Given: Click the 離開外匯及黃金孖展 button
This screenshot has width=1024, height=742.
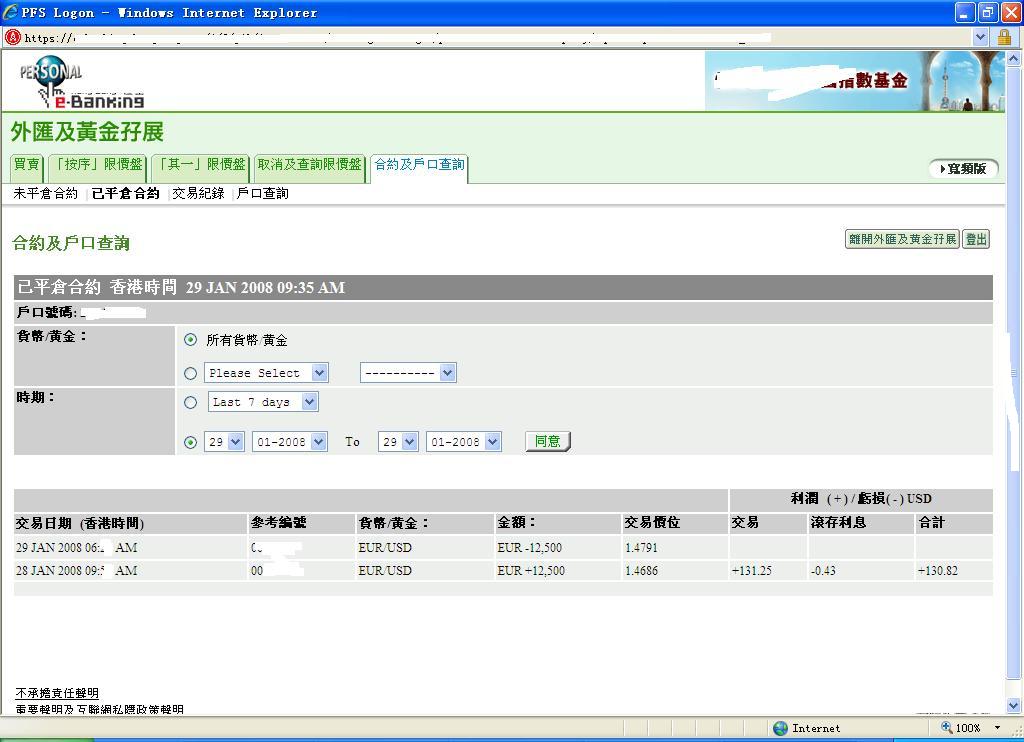Looking at the screenshot, I should 902,239.
